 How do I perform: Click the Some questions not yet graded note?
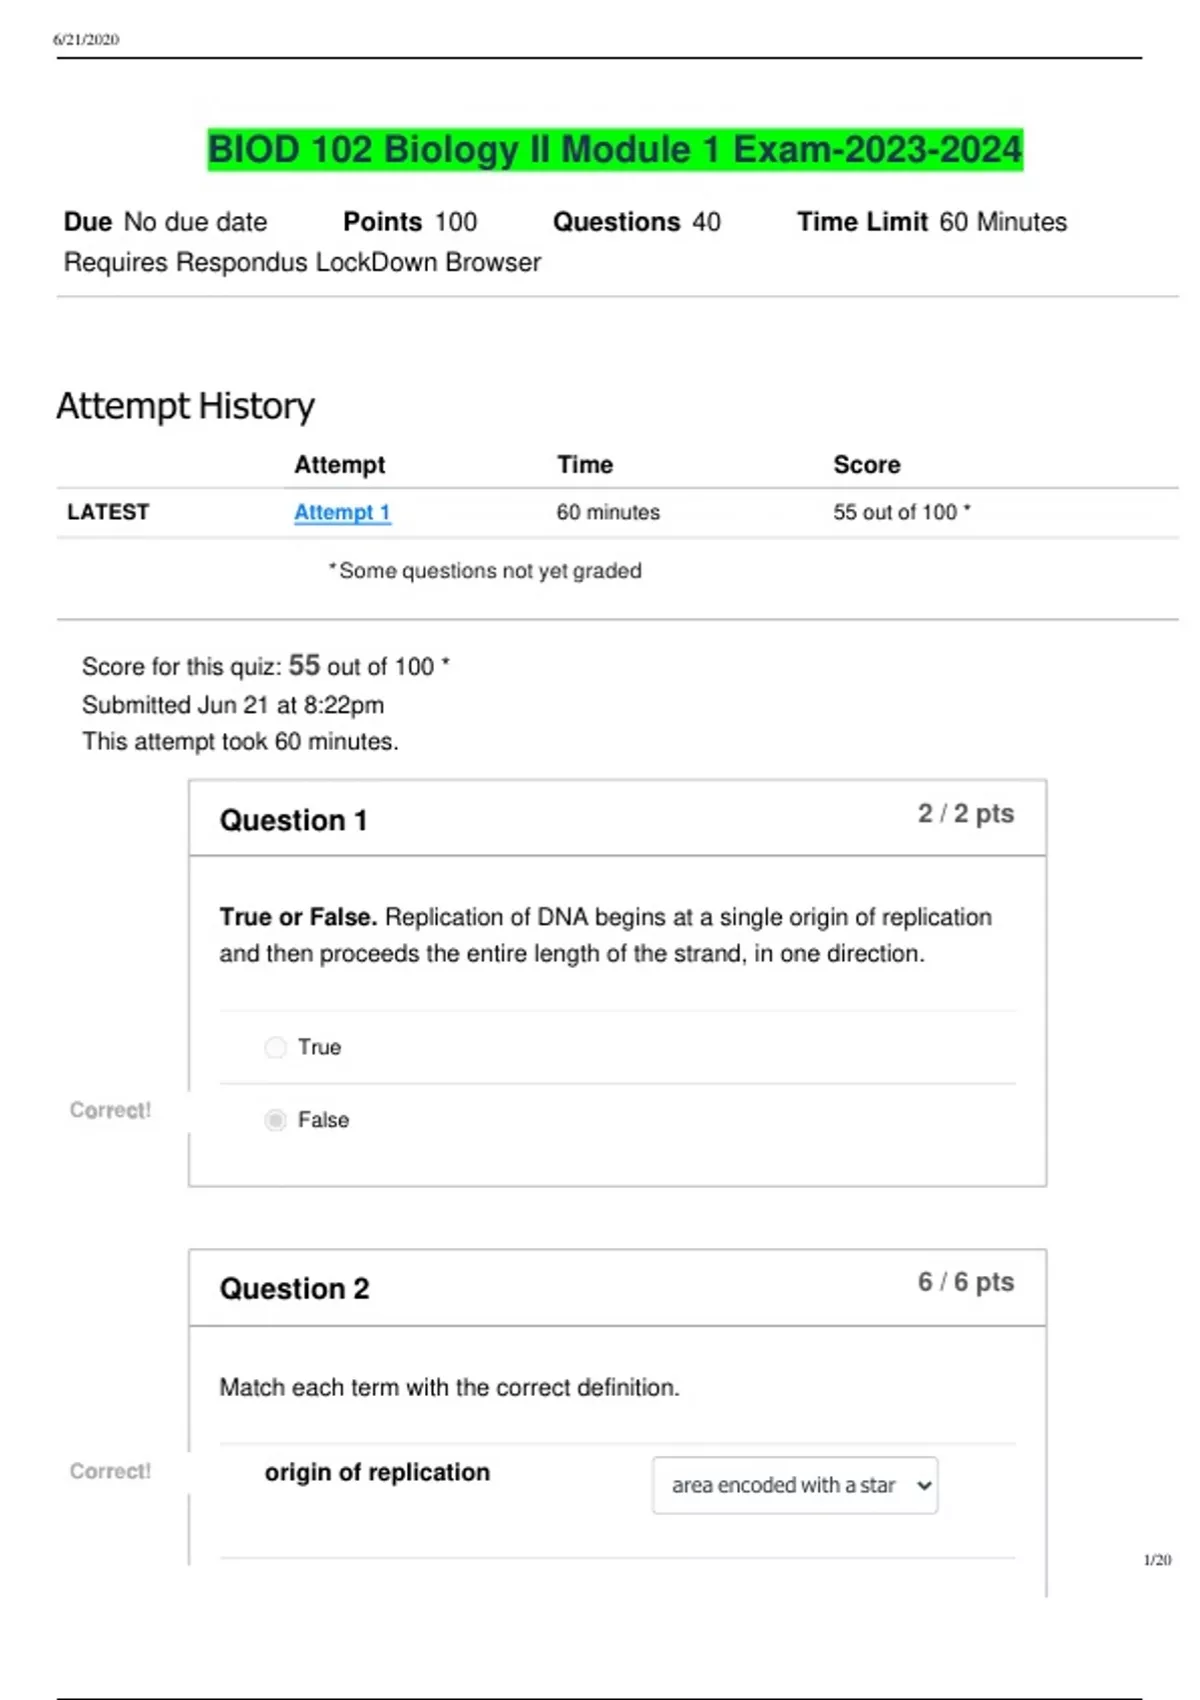pyautogui.click(x=486, y=570)
